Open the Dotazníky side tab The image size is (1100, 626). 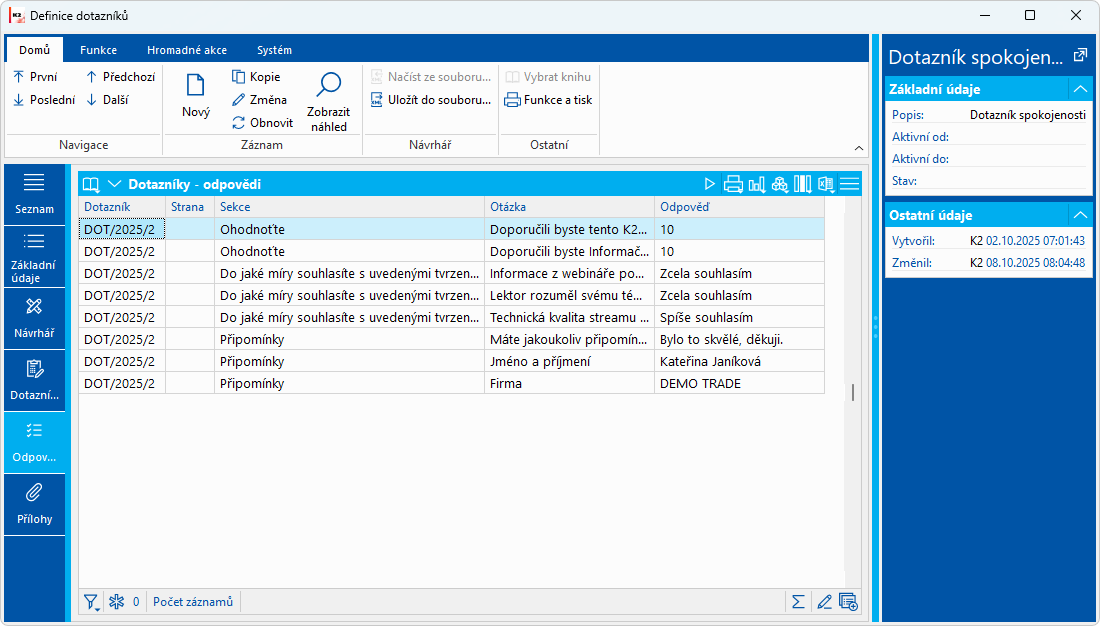tap(34, 381)
